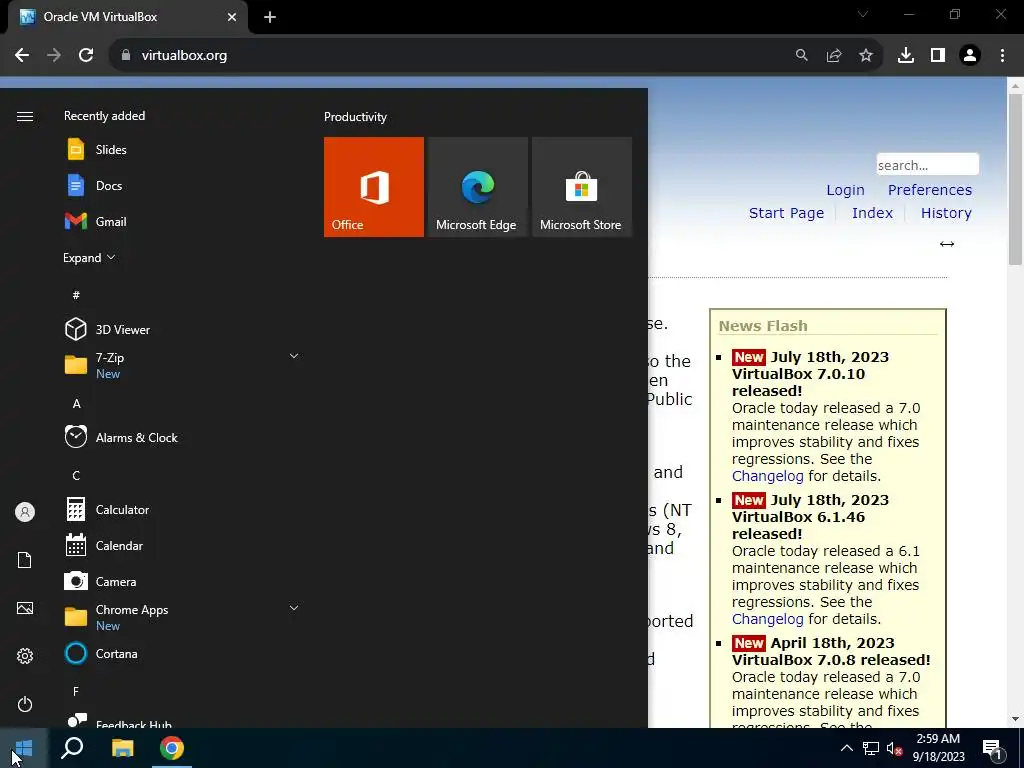
Task: Click the Windows Start button
Action: coord(24,748)
